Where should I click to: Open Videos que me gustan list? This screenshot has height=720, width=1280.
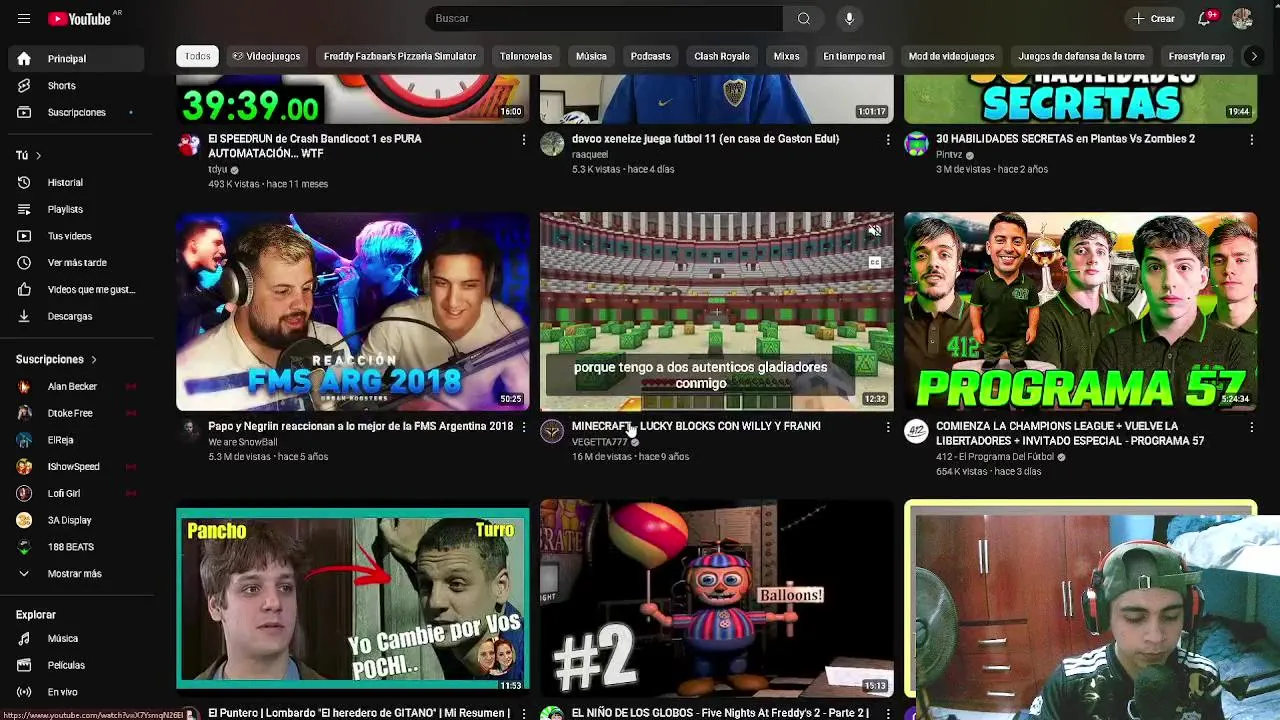tap(76, 289)
